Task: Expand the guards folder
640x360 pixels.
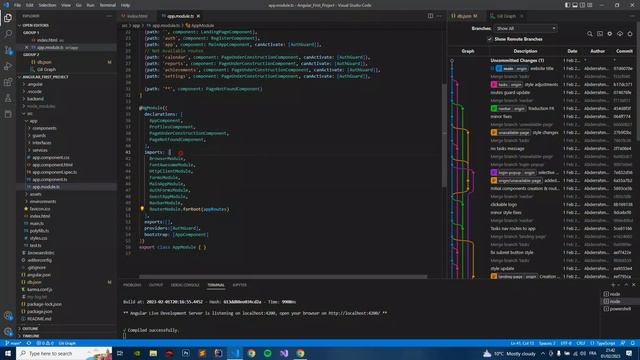Action: click(39, 136)
